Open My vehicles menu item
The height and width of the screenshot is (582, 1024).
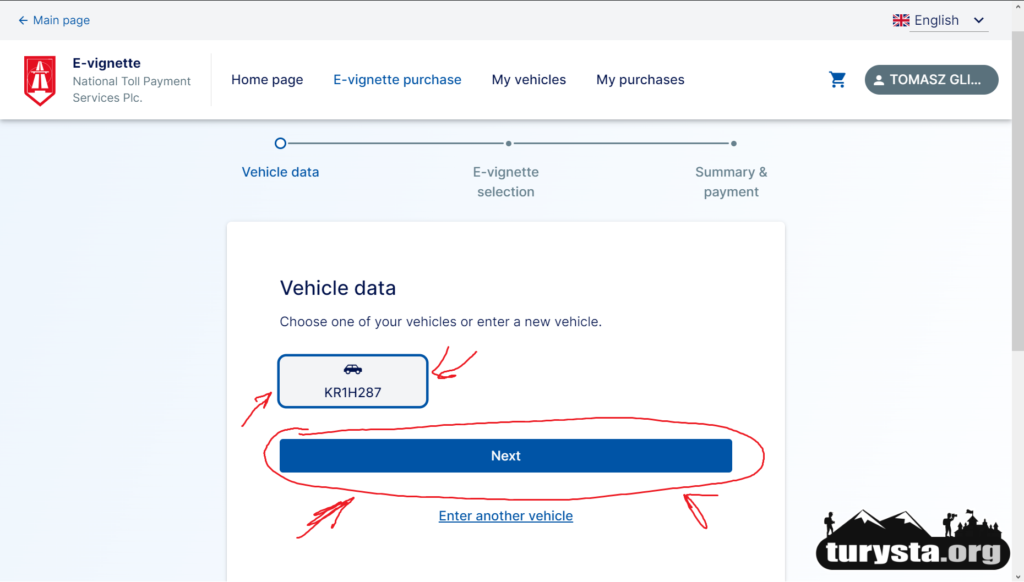(529, 80)
